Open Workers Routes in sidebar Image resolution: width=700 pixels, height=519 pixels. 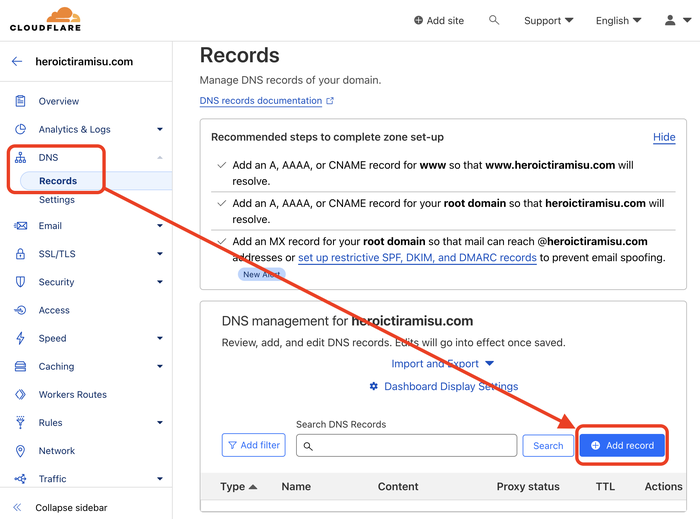point(73,394)
